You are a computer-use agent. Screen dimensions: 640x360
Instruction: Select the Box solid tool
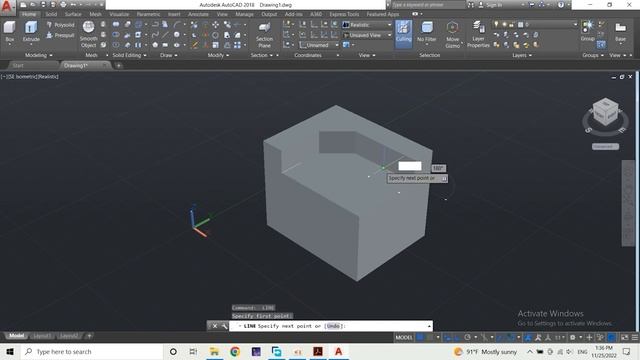(9, 32)
